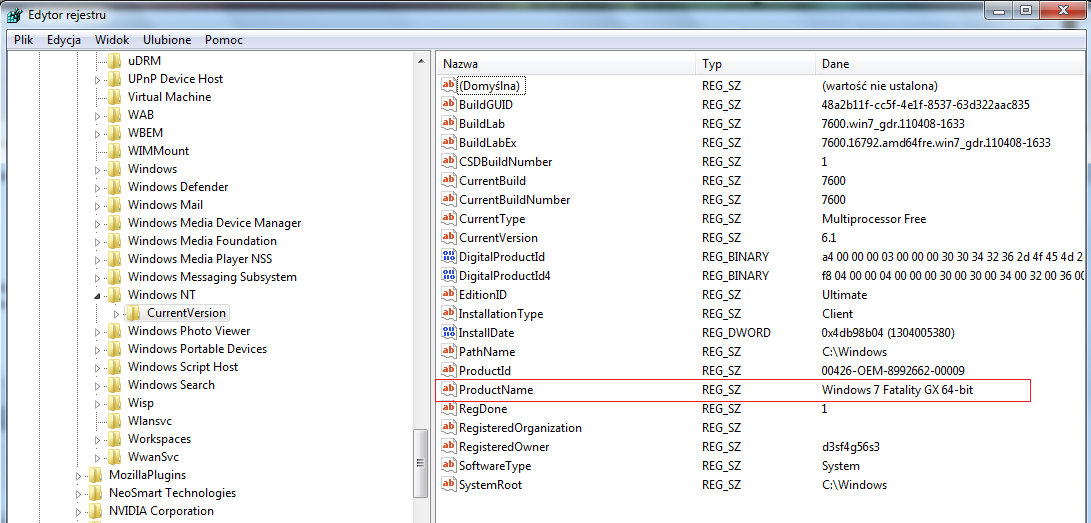This screenshot has height=523, width=1091.
Task: Select the (Domyślna) default value icon
Action: [449, 86]
